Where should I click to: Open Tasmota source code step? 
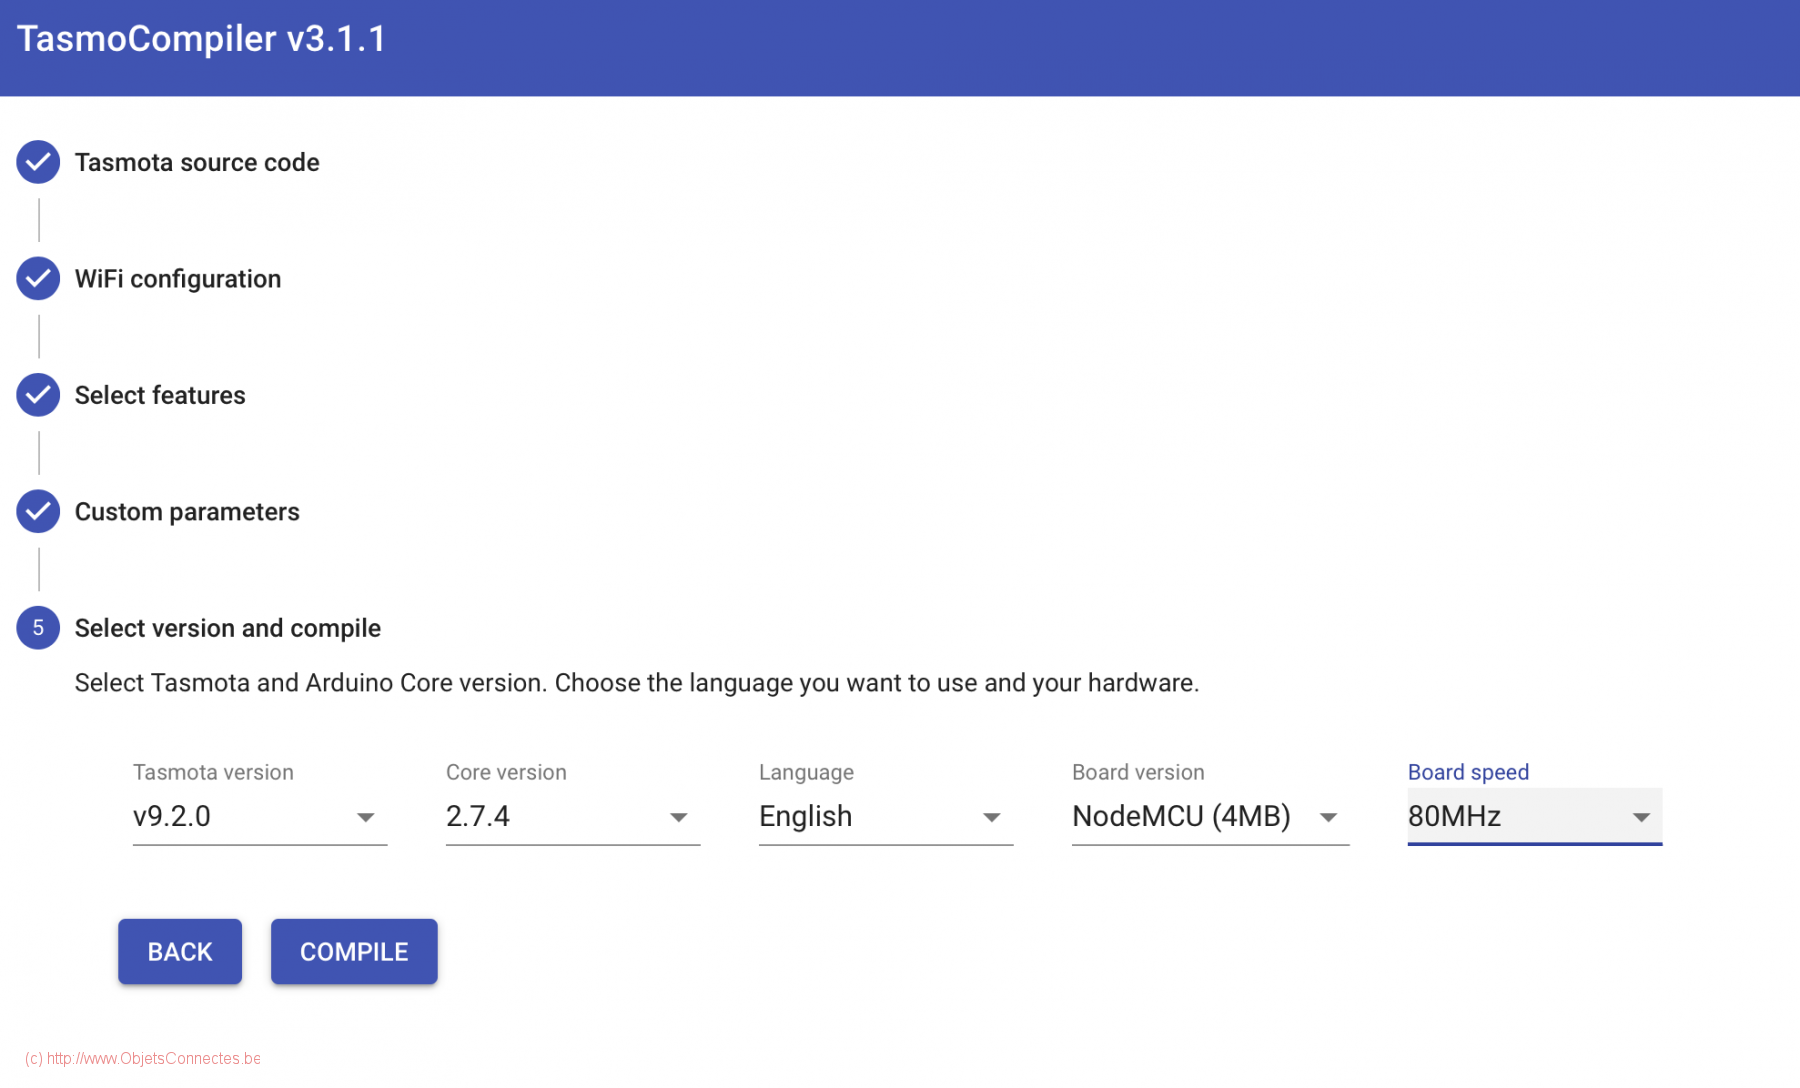coord(197,162)
